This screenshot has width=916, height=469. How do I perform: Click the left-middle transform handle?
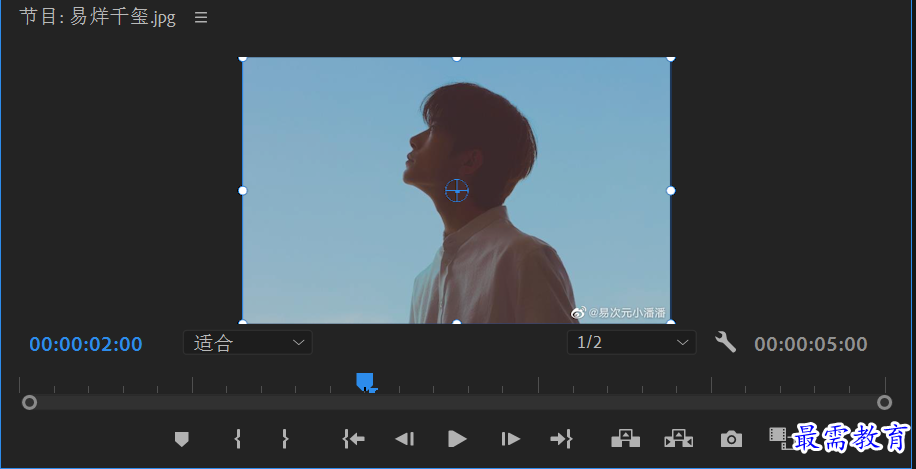coord(243,190)
